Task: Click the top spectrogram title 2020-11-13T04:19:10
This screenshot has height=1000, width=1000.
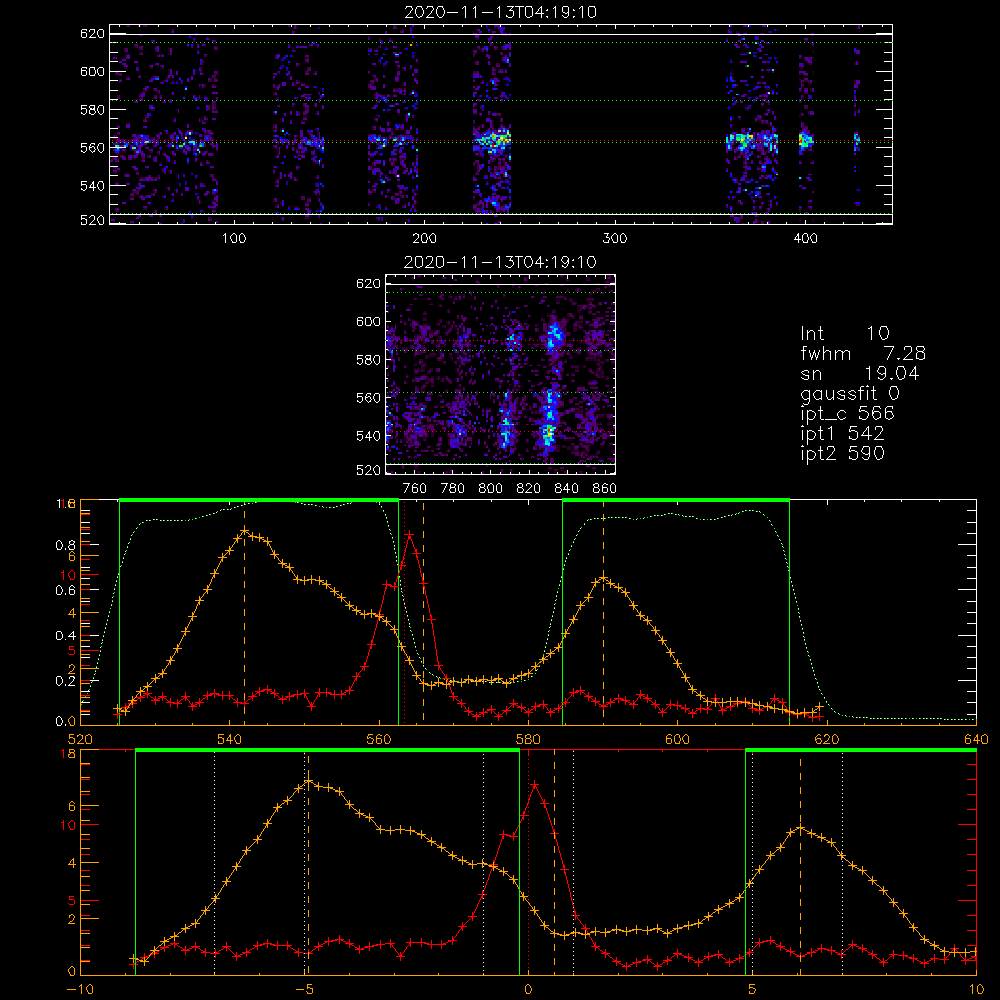Action: [x=501, y=12]
